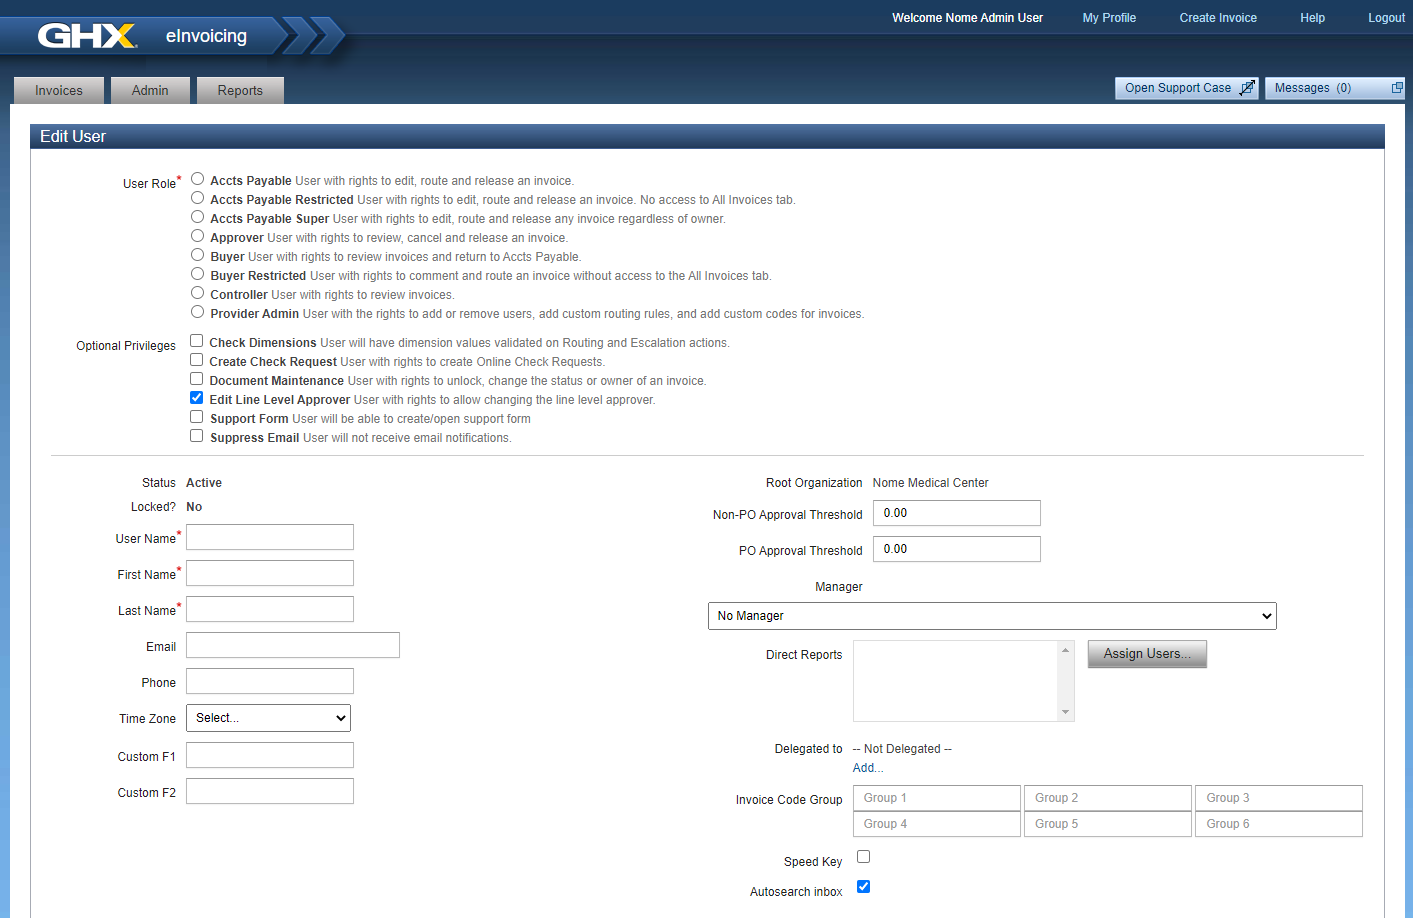This screenshot has height=918, width=1413.
Task: Open the Reports tab
Action: 240,91
